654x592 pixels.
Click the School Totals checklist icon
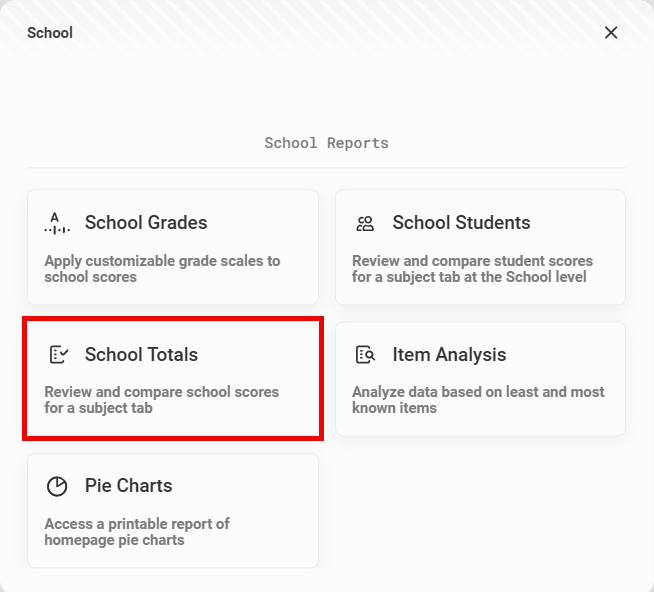58,355
